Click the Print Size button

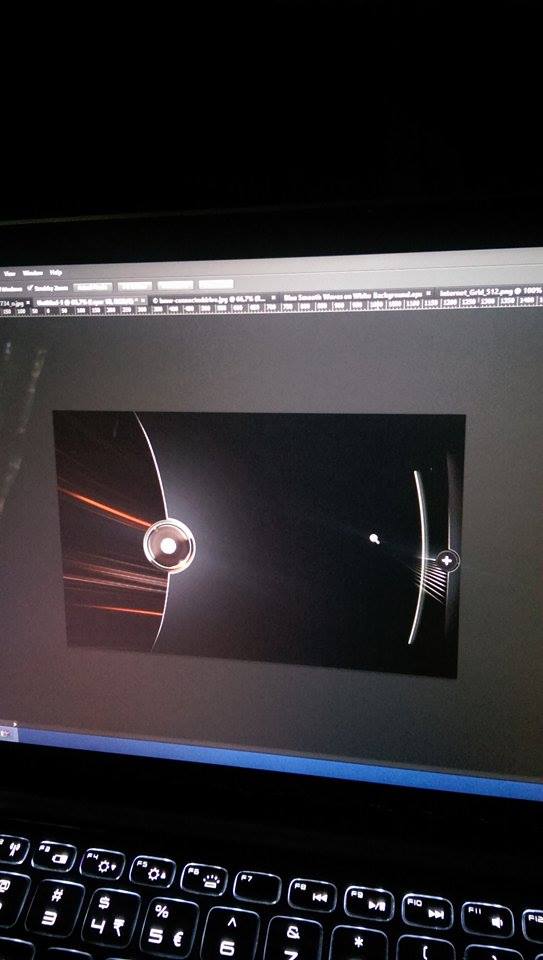[x=216, y=284]
